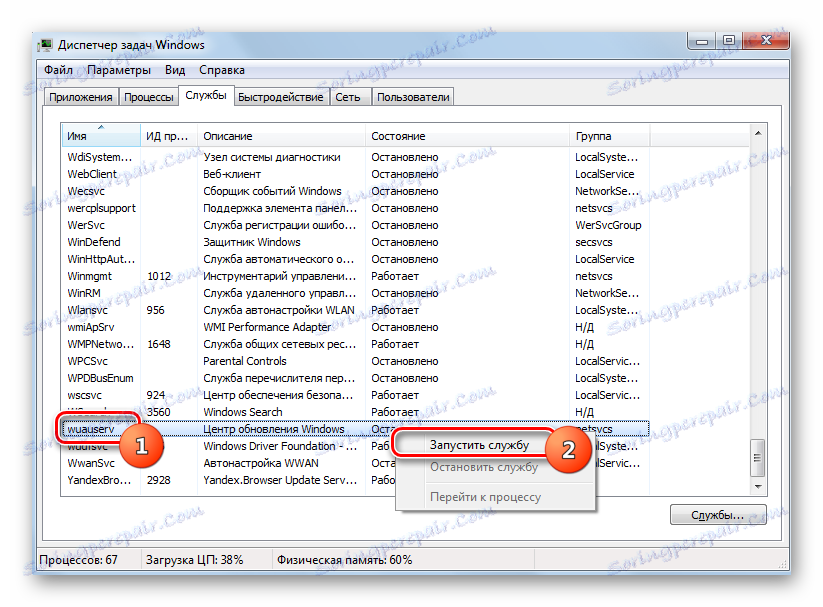Click the scrollbar down arrow
Image resolution: width=823 pixels, height=607 pixels.
[x=758, y=486]
